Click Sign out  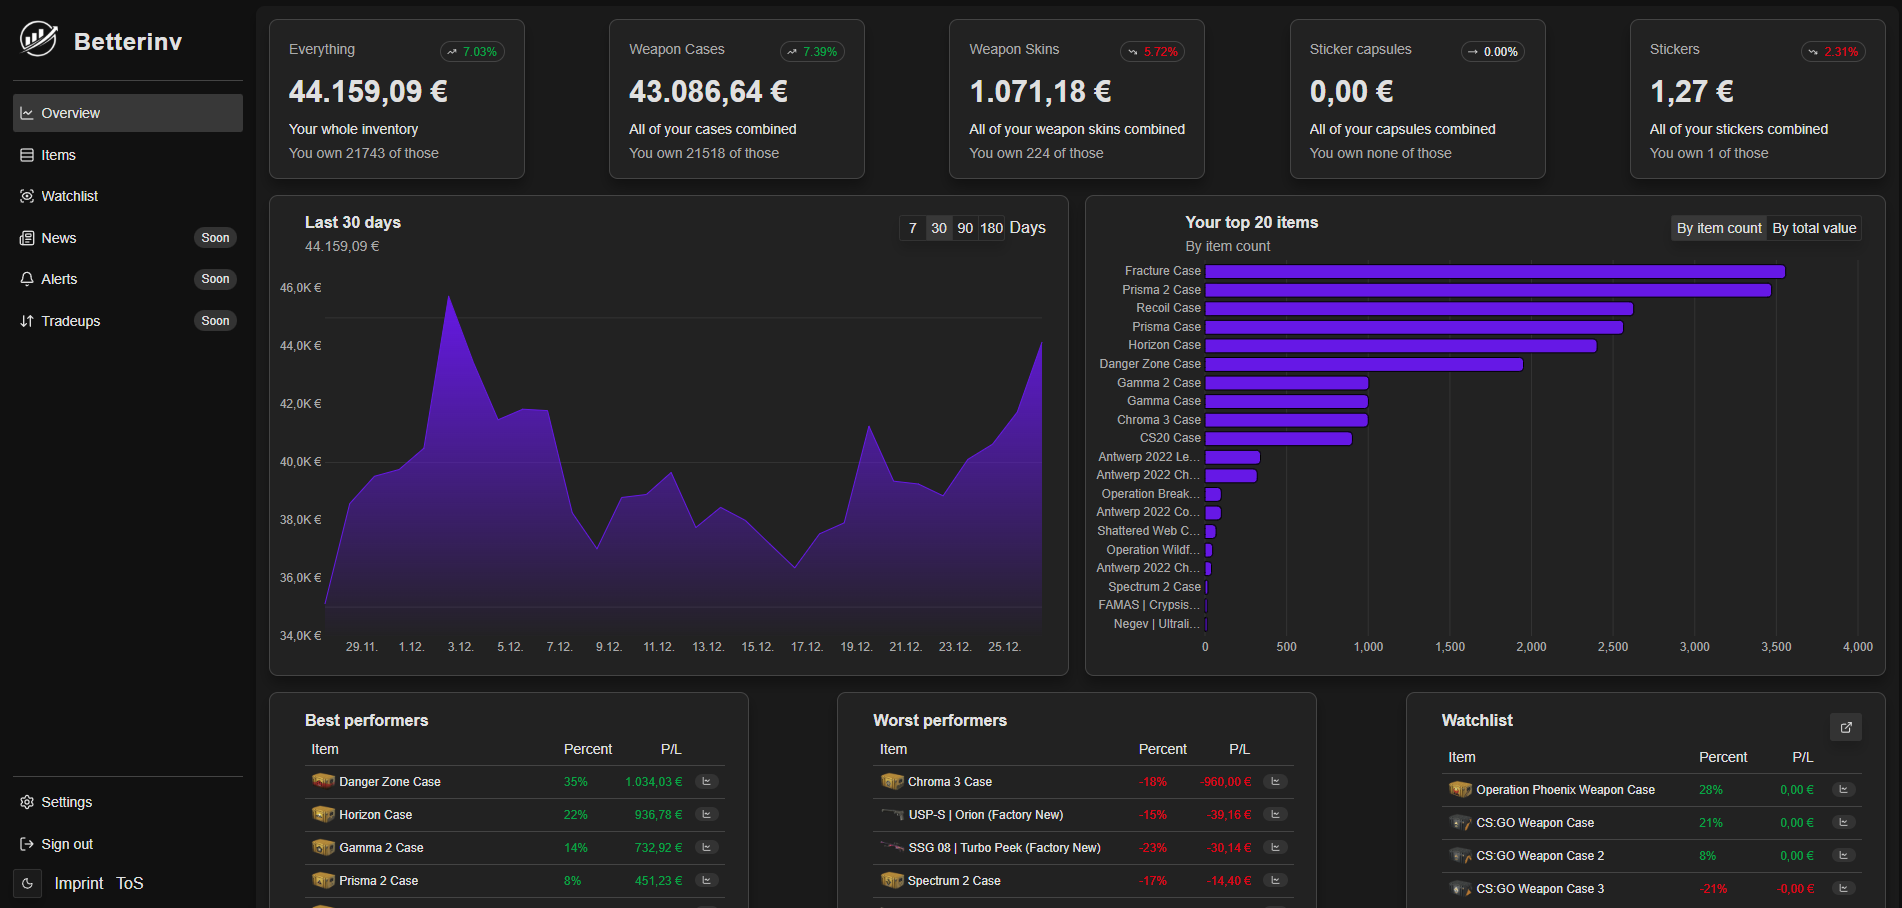click(x=66, y=844)
